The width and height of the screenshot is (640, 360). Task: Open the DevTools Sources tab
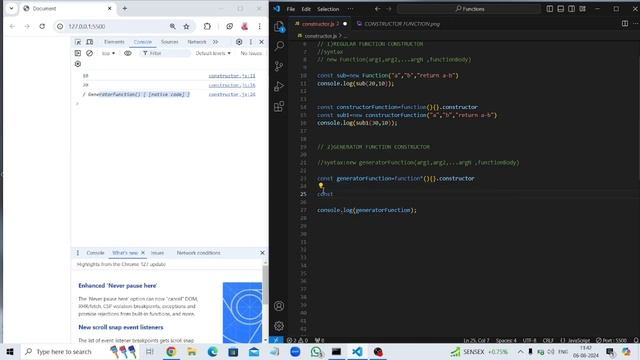pyautogui.click(x=169, y=42)
